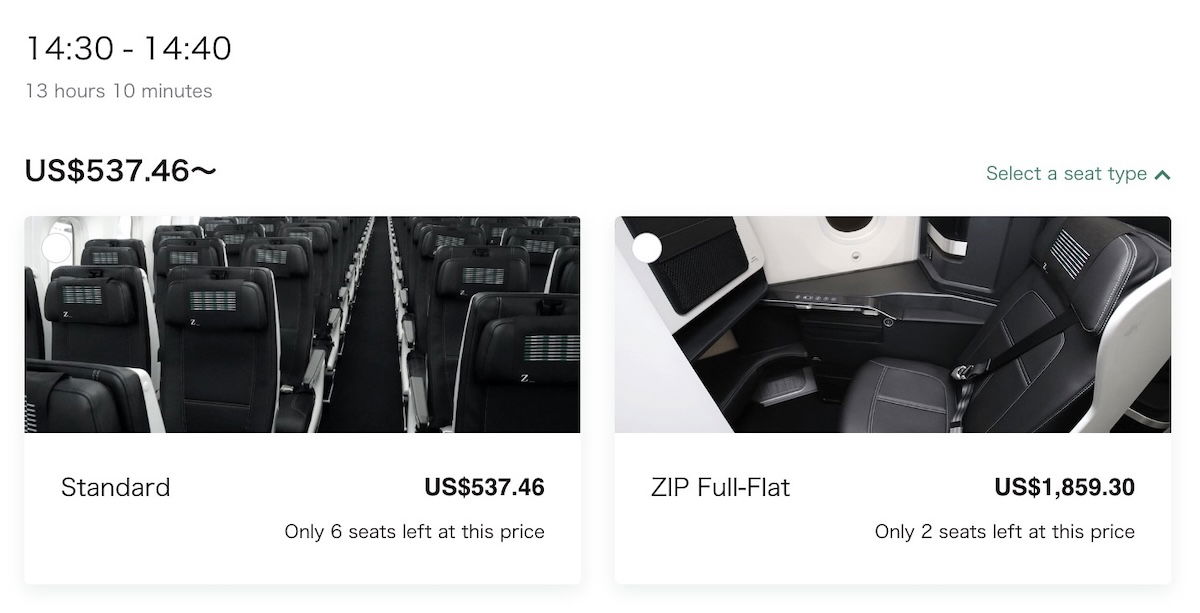This screenshot has width=1200, height=613.
Task: Click the 14:30 - 14:40 flight time
Action: 128,49
